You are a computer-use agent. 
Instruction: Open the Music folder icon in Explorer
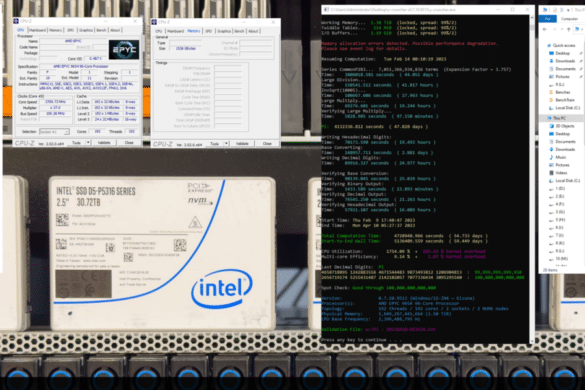pyautogui.click(x=551, y=157)
